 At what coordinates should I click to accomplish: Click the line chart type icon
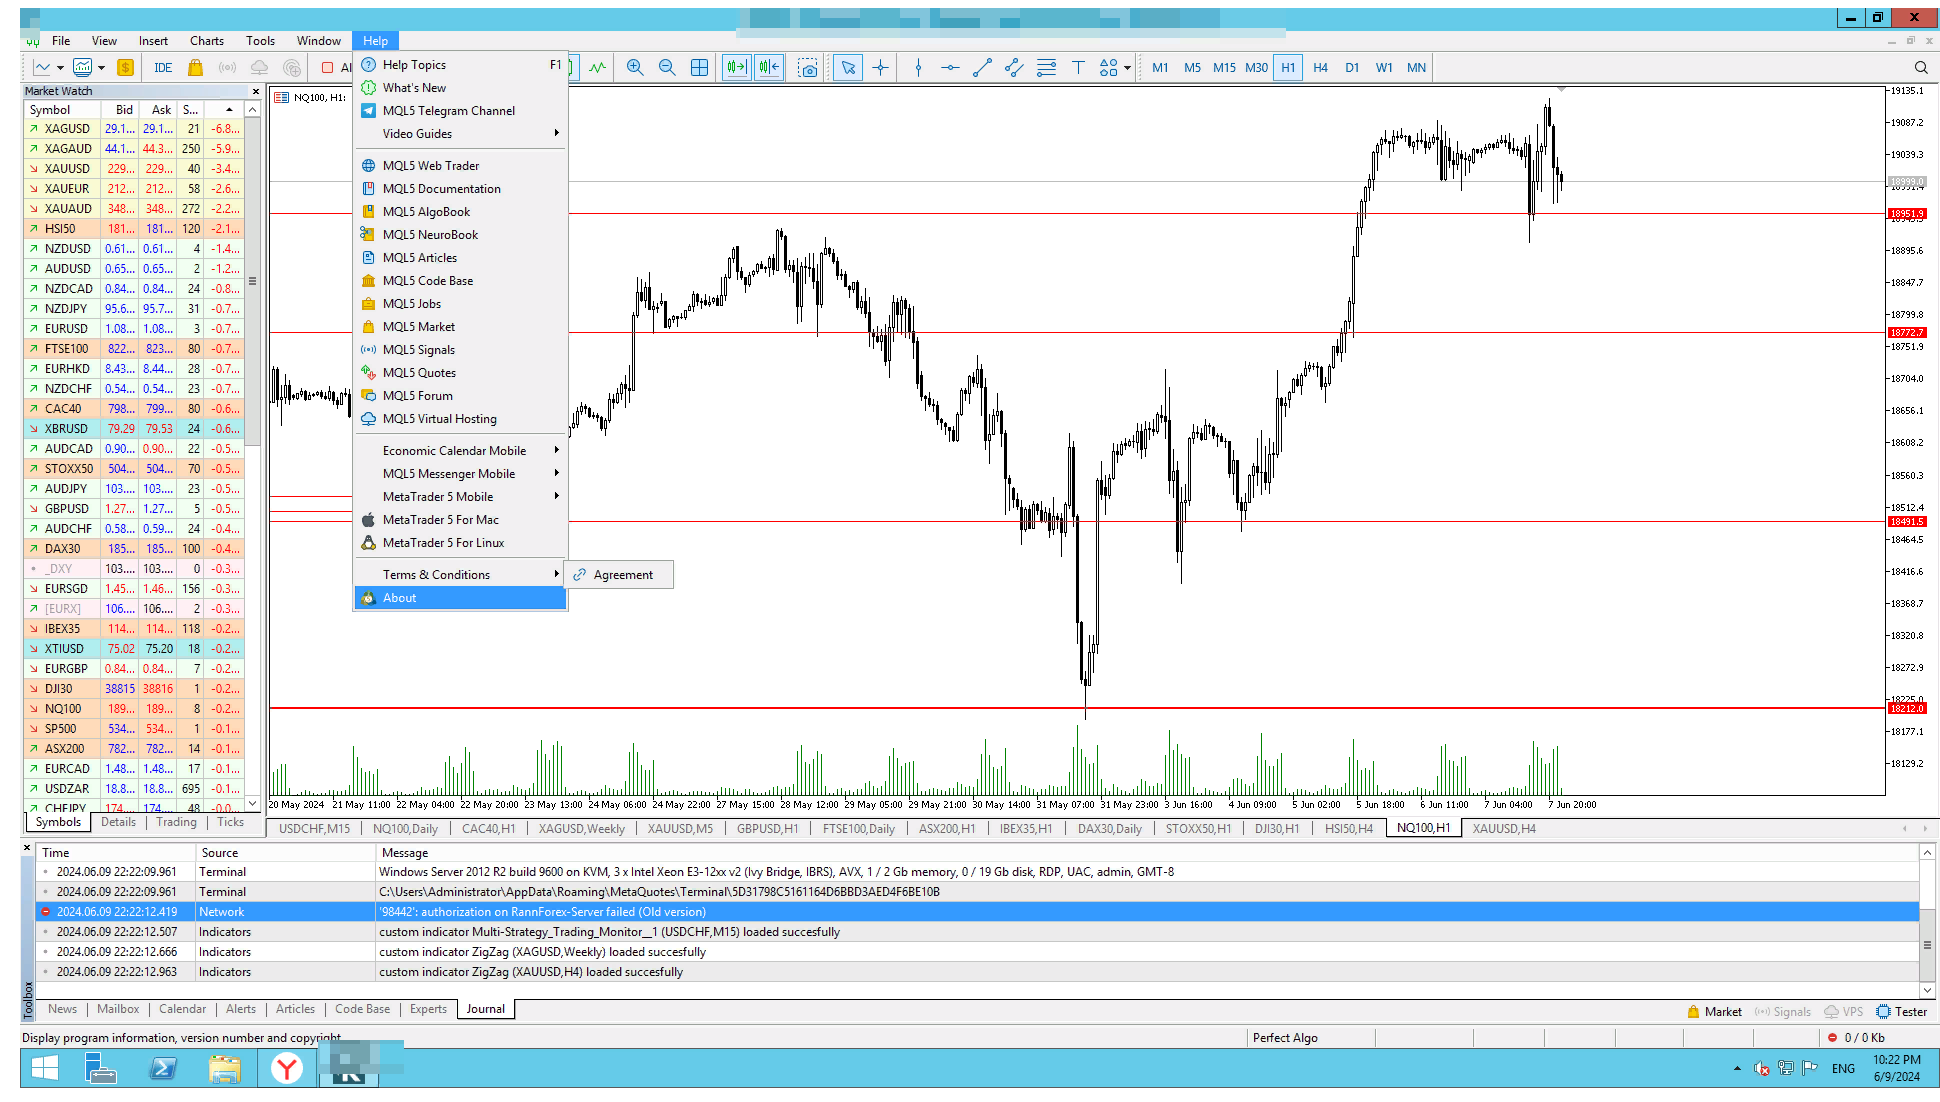coord(597,68)
